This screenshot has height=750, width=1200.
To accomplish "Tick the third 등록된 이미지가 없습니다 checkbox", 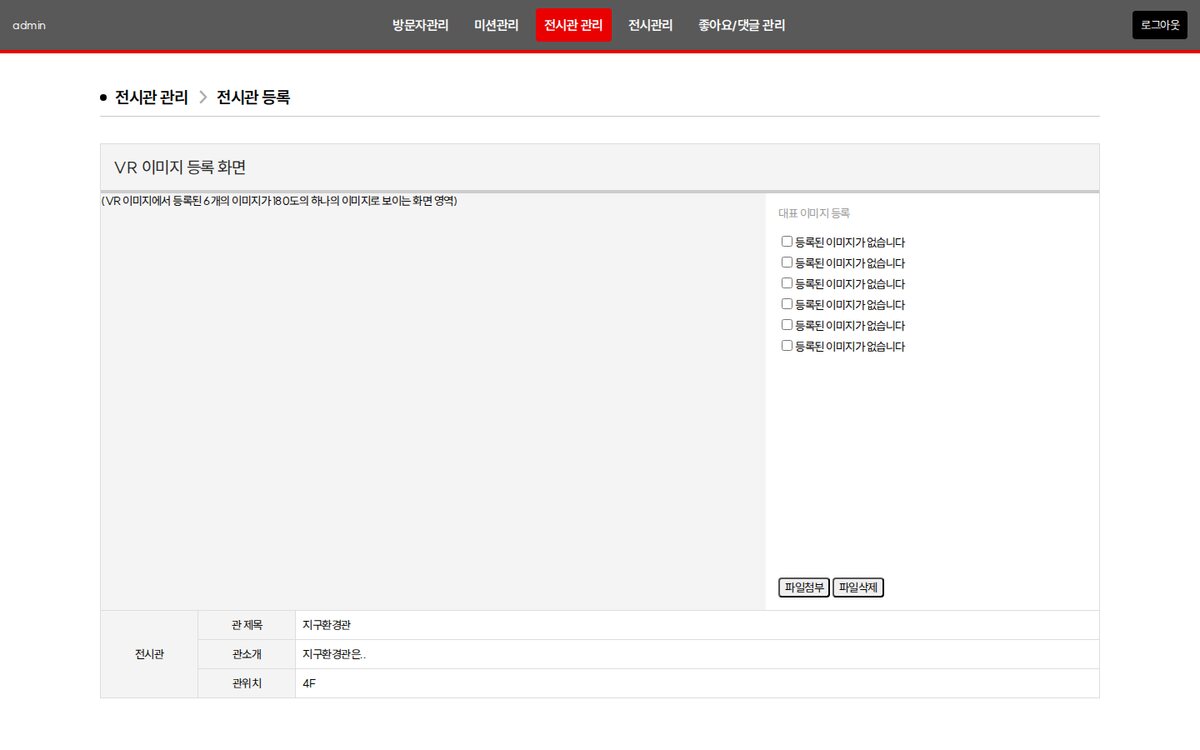I will [x=787, y=283].
